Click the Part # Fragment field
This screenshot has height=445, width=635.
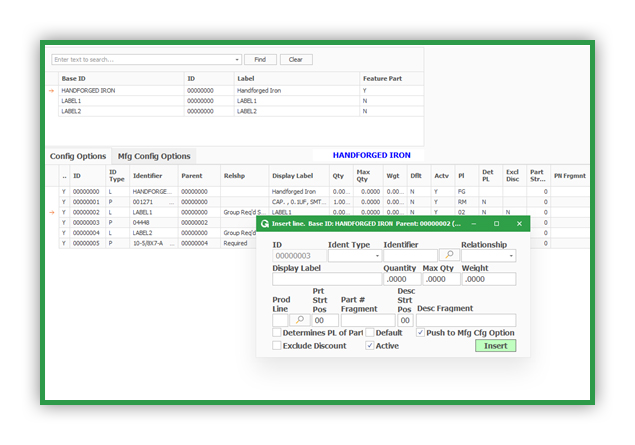tap(368, 320)
